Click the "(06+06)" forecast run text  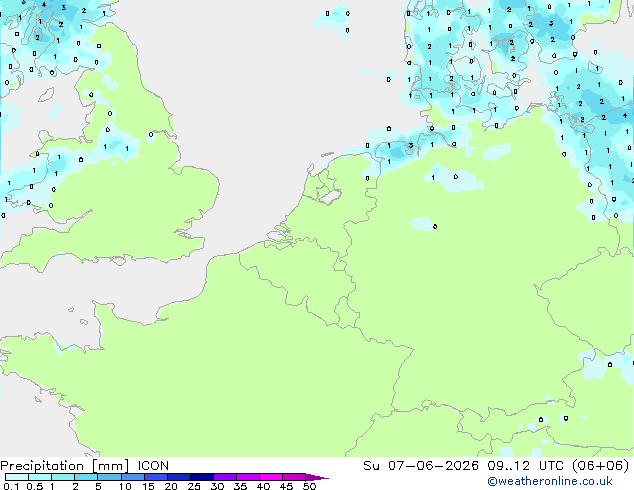click(x=601, y=466)
